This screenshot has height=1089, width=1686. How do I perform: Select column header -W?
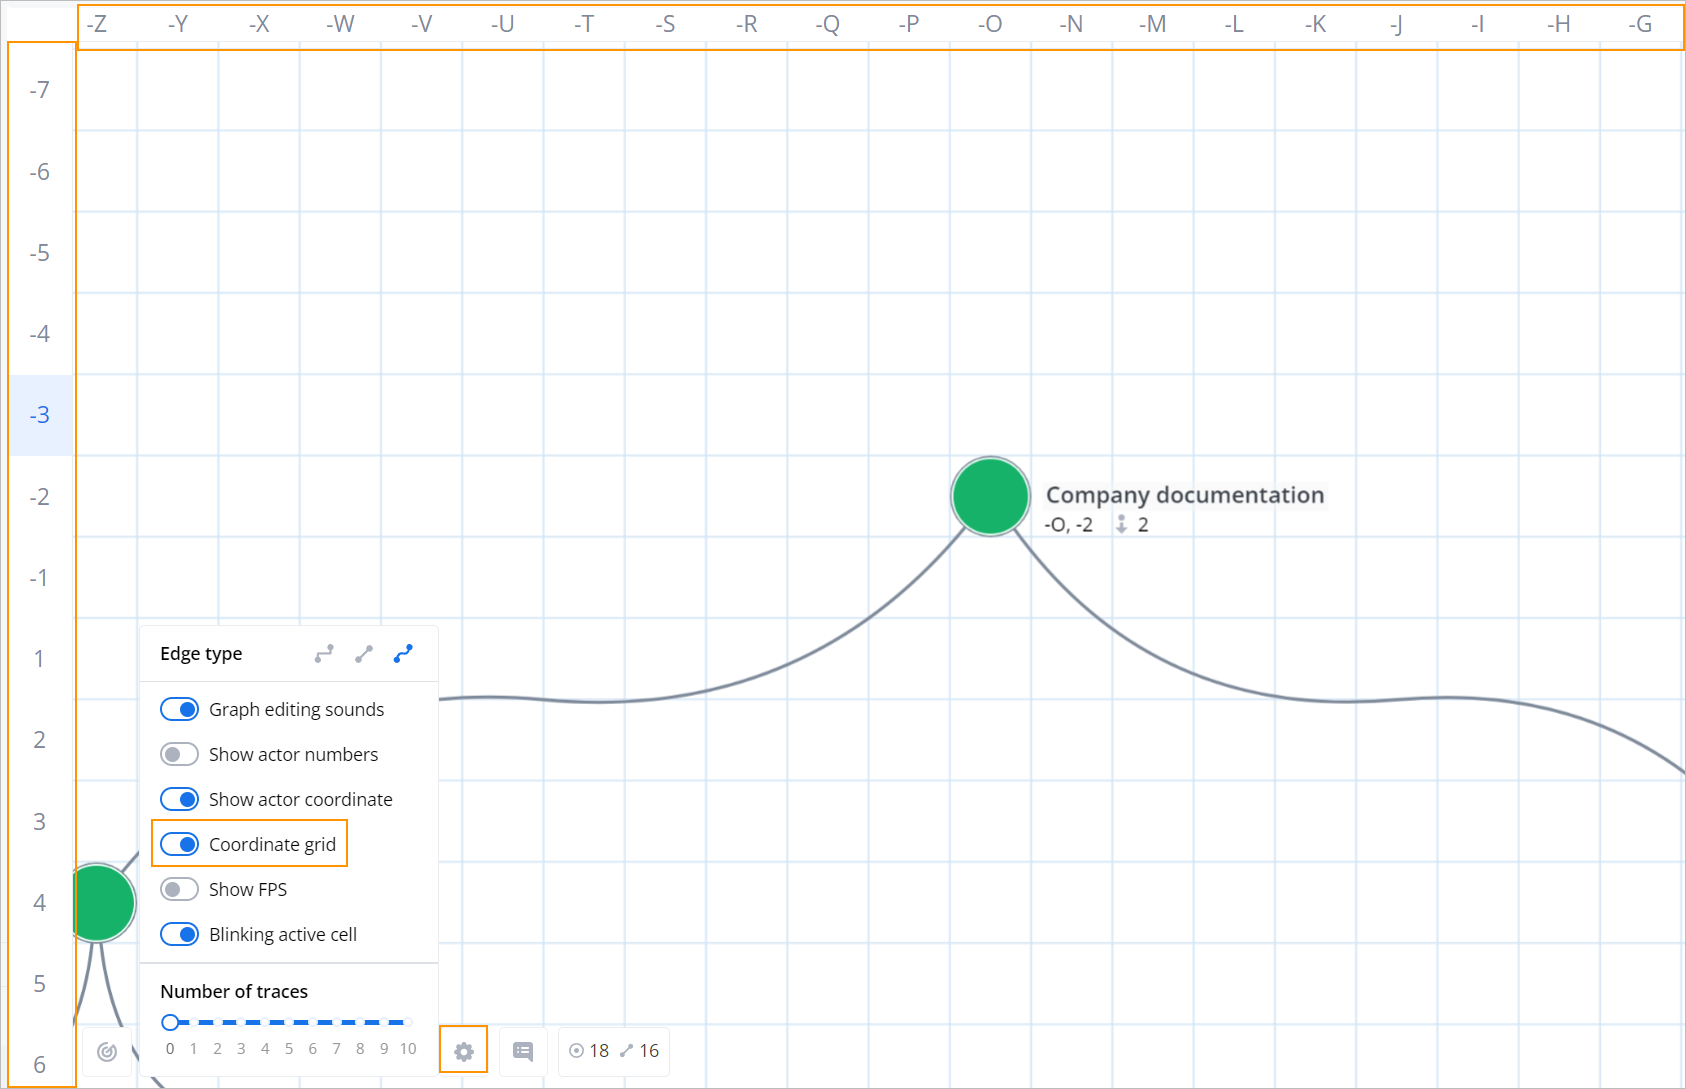click(340, 24)
